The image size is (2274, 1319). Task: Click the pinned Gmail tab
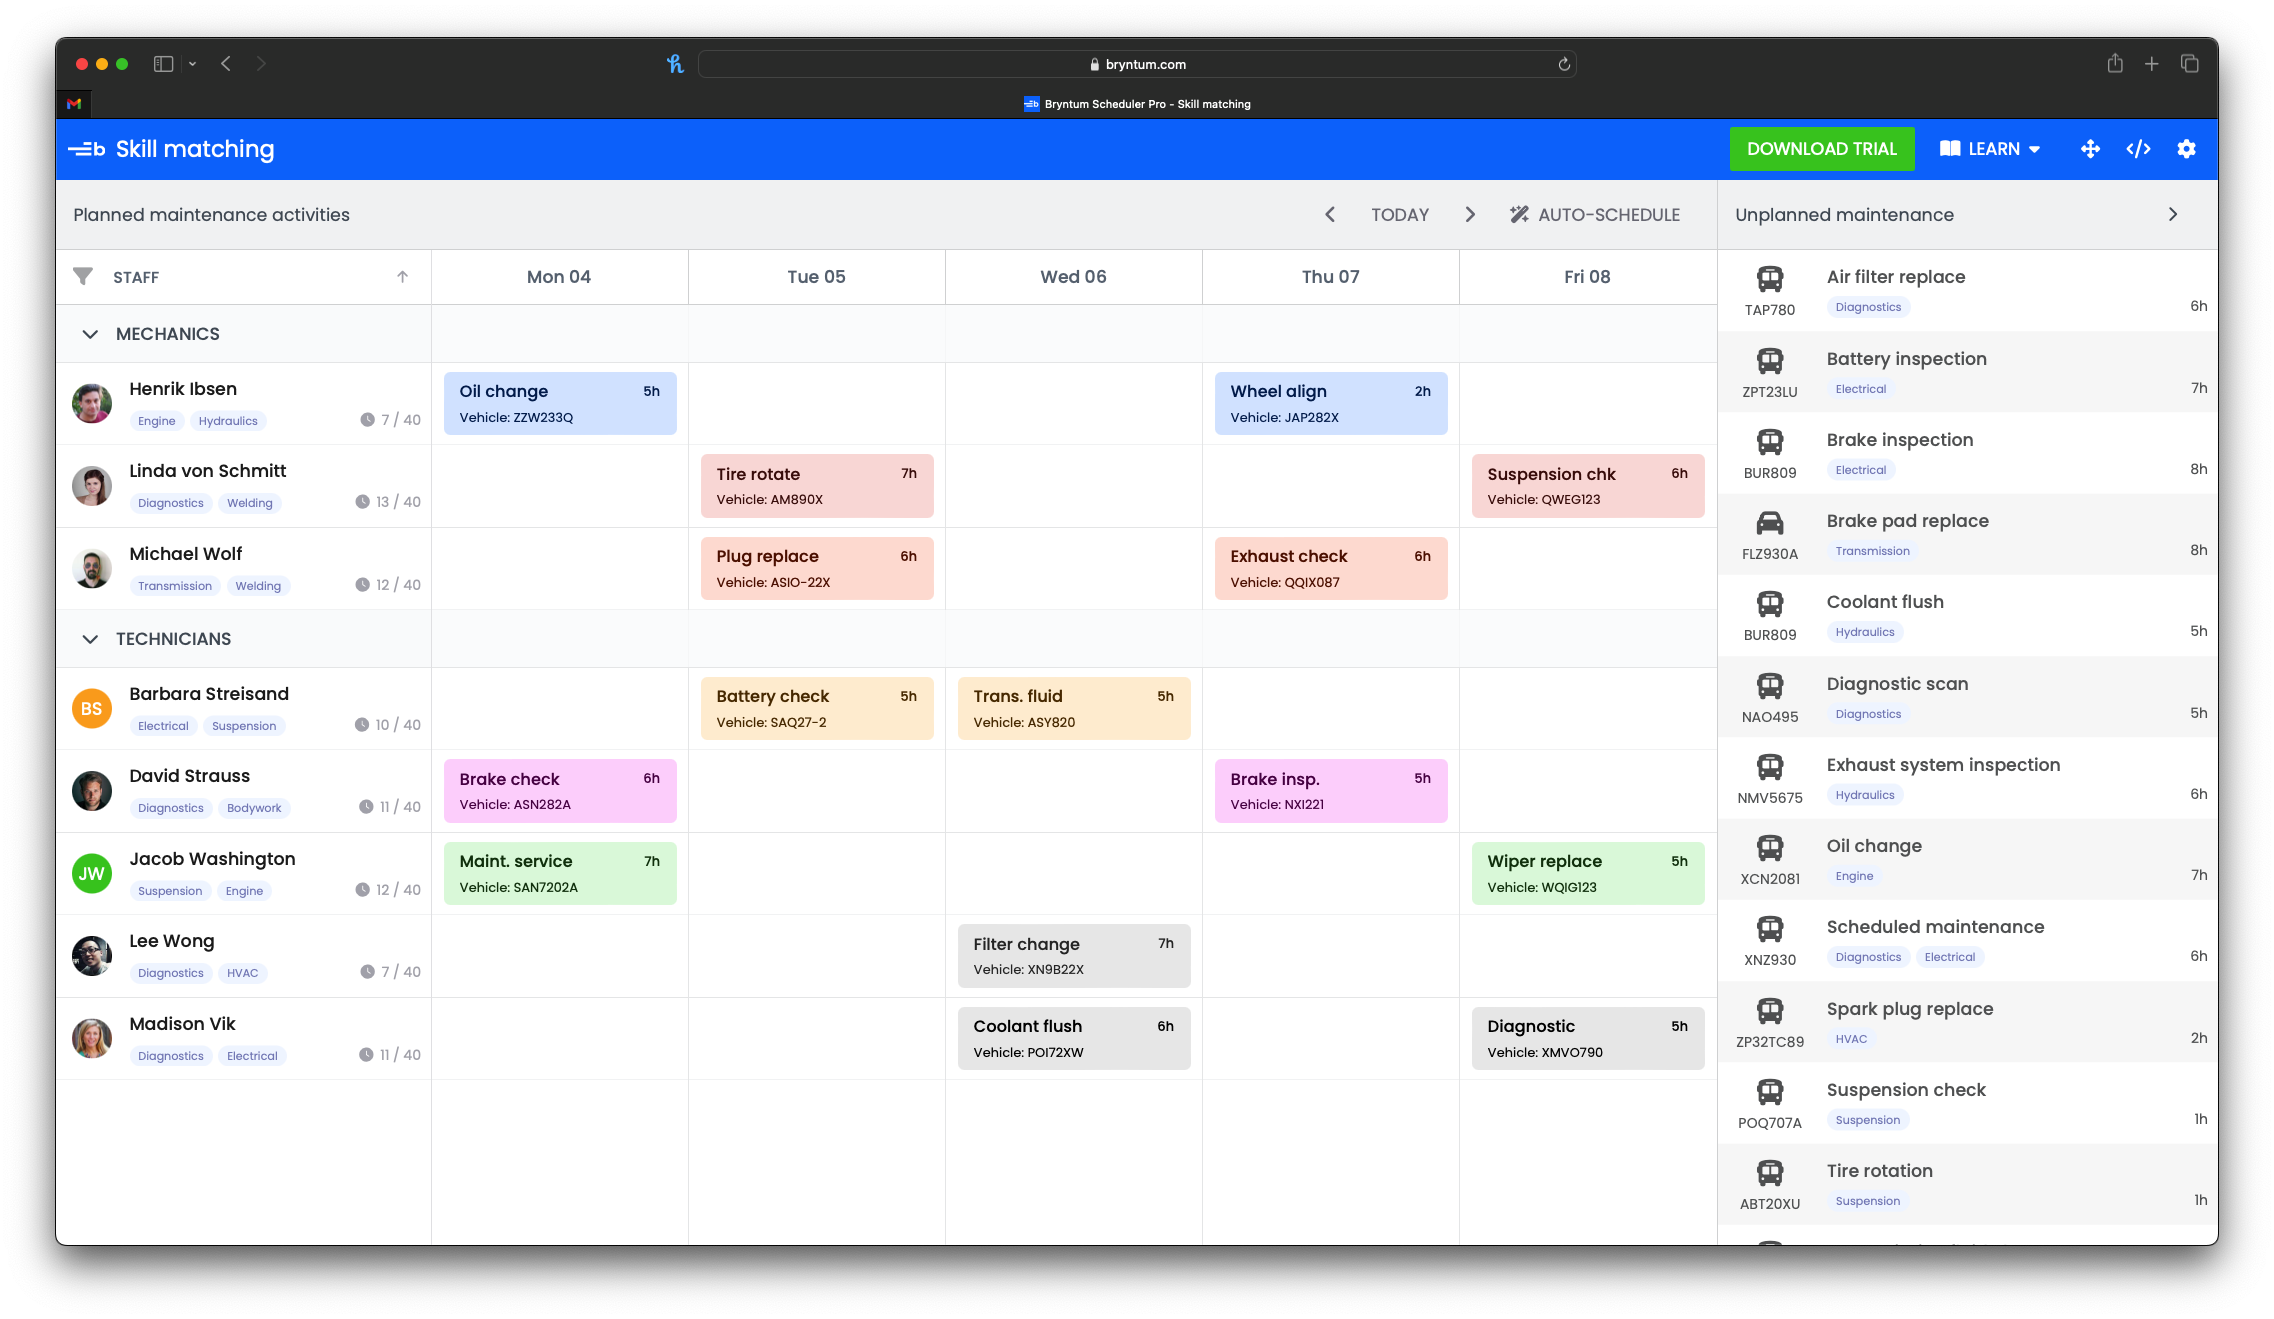point(74,104)
